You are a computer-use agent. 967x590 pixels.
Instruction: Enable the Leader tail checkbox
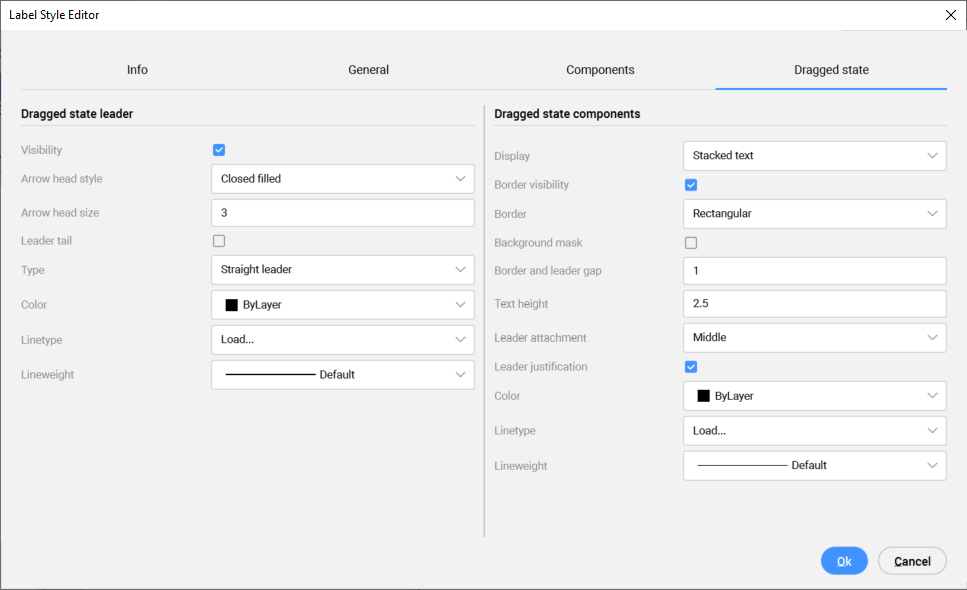pyautogui.click(x=219, y=241)
